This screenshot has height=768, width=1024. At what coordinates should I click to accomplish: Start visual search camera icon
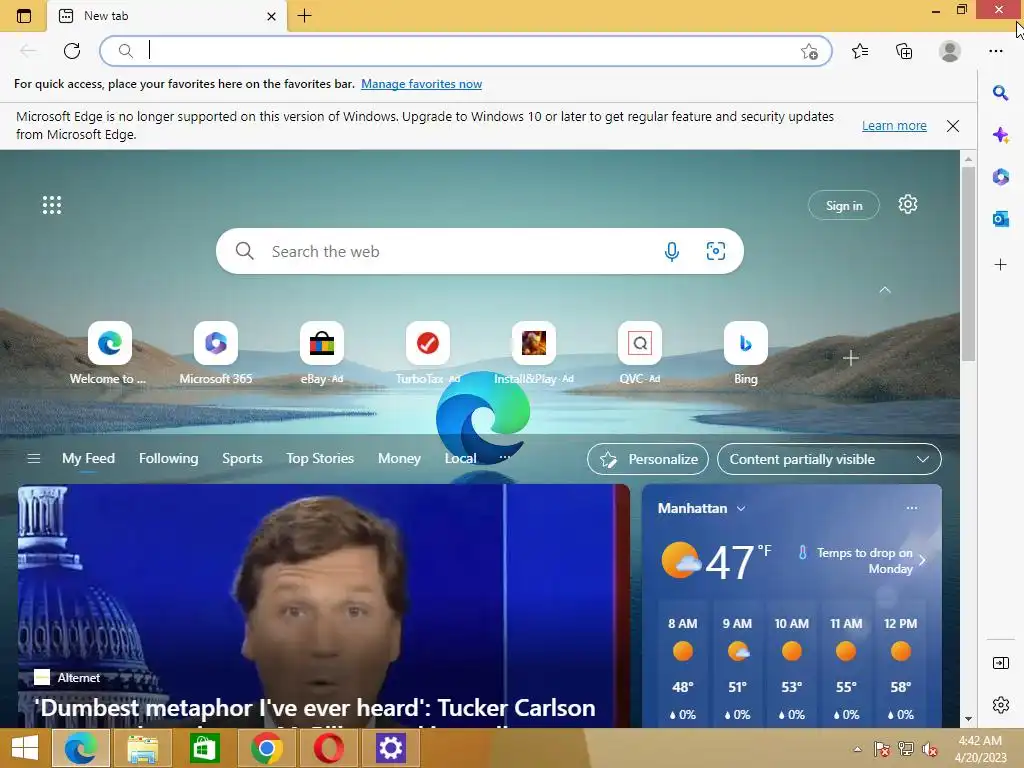click(716, 251)
